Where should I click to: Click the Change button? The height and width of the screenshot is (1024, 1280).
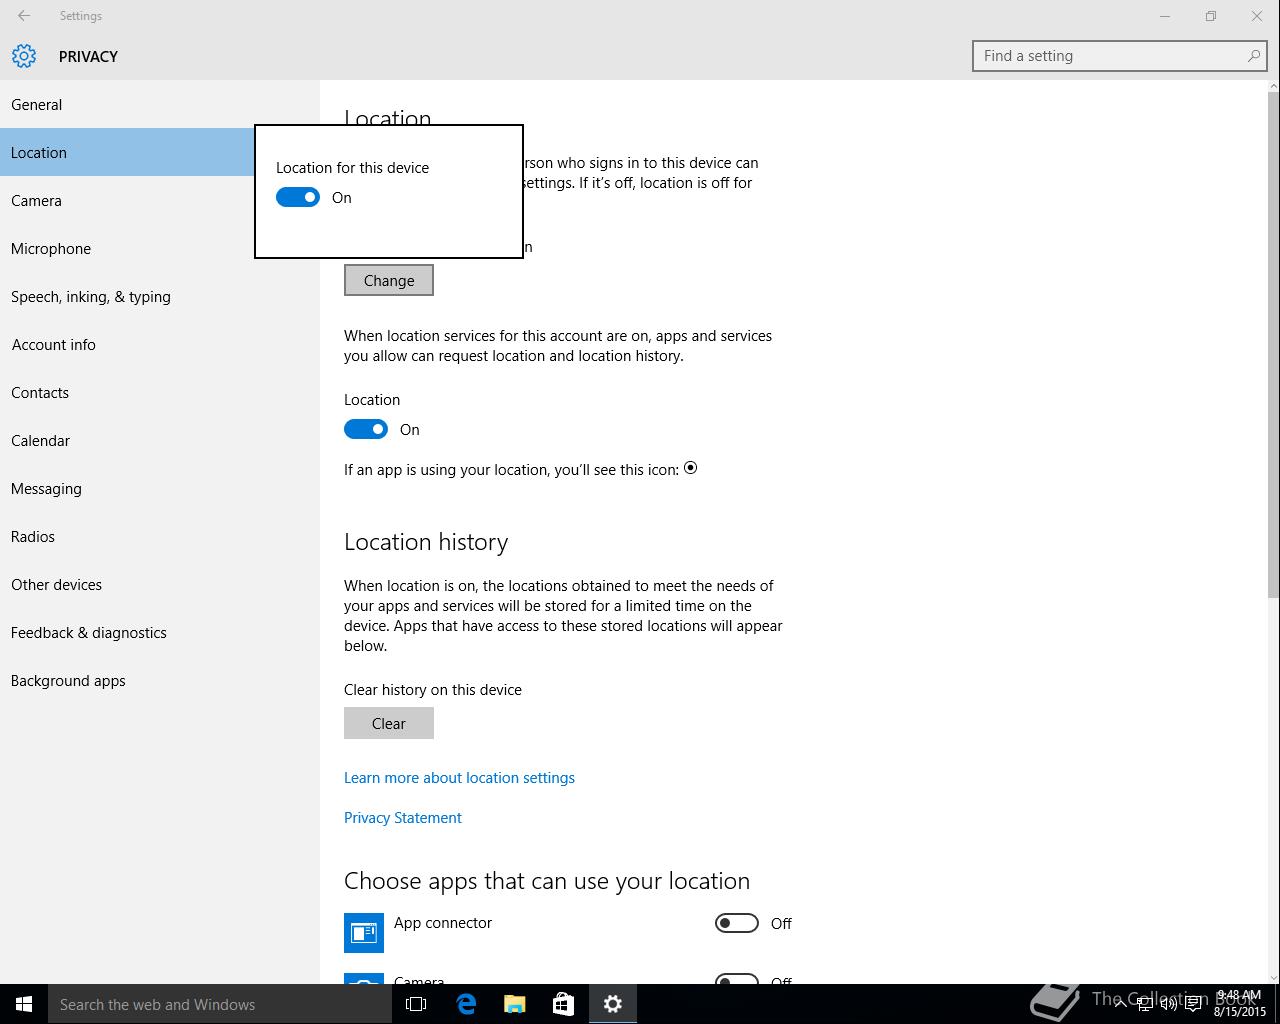point(389,280)
